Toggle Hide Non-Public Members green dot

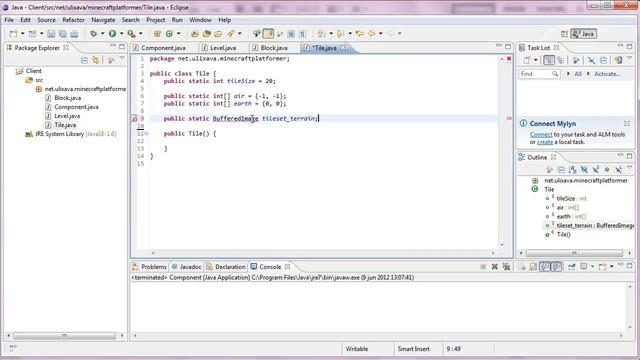607,169
